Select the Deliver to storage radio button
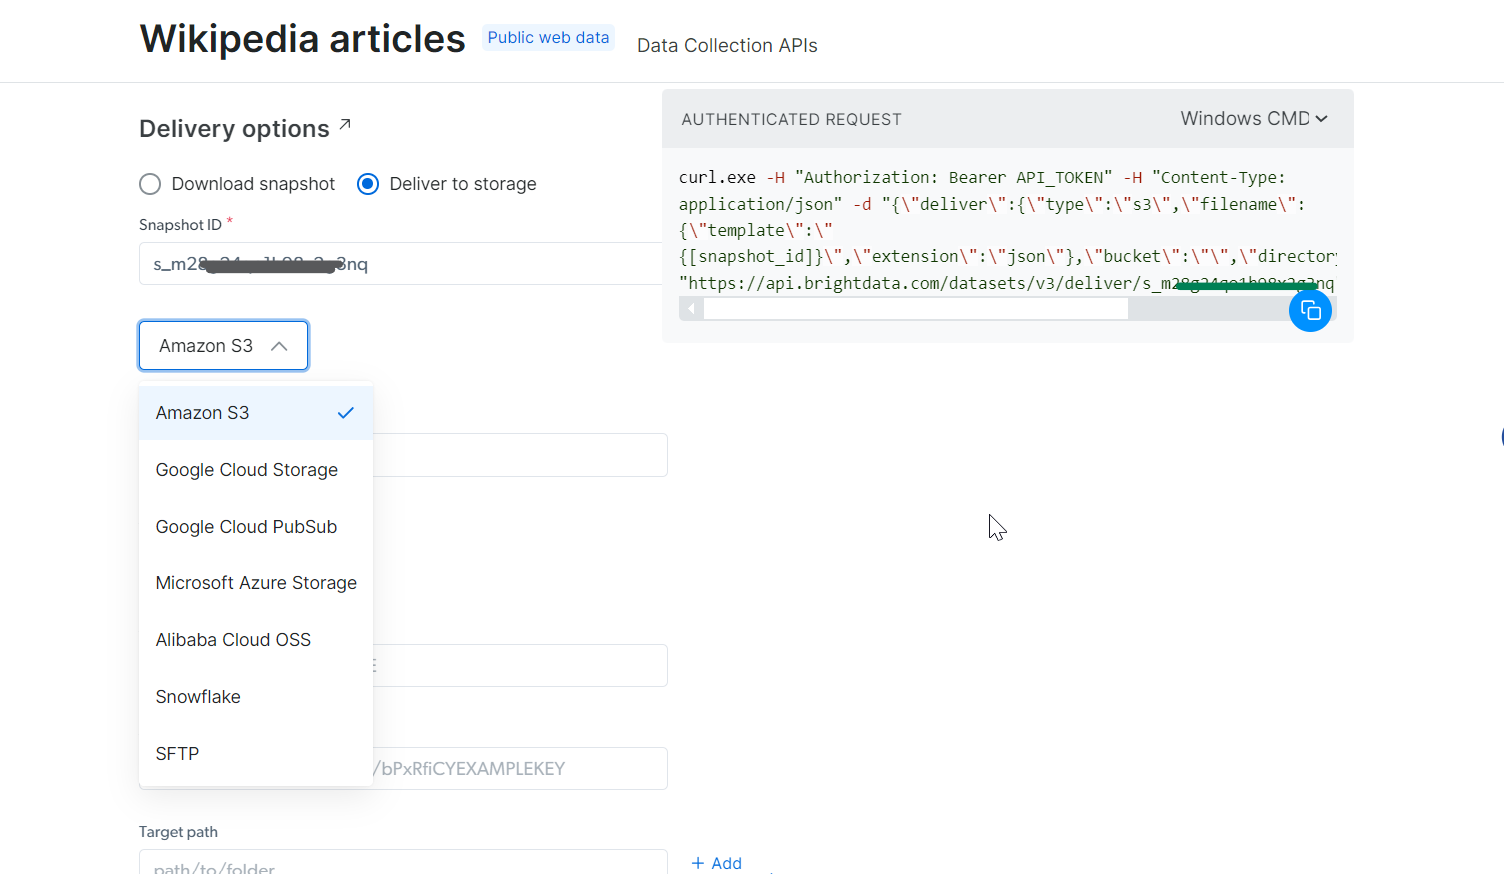Image resolution: width=1504 pixels, height=874 pixels. (x=368, y=184)
